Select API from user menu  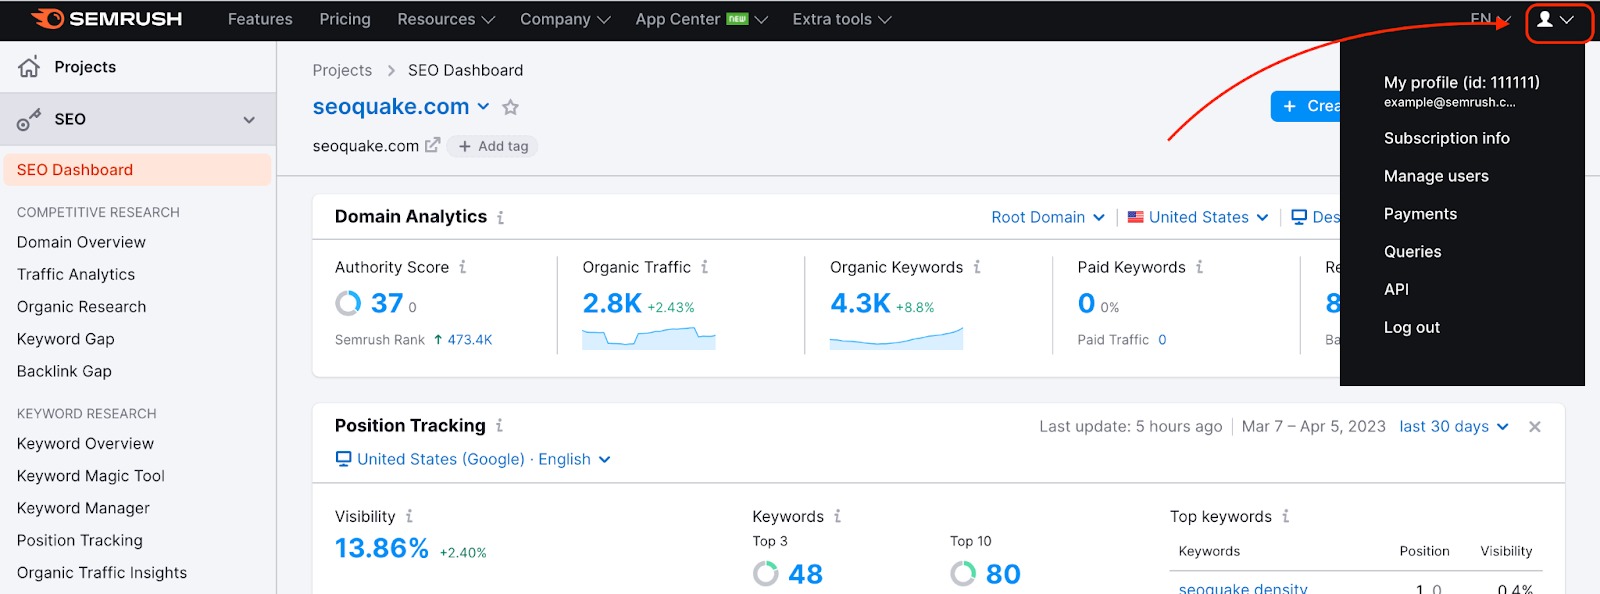(x=1396, y=289)
